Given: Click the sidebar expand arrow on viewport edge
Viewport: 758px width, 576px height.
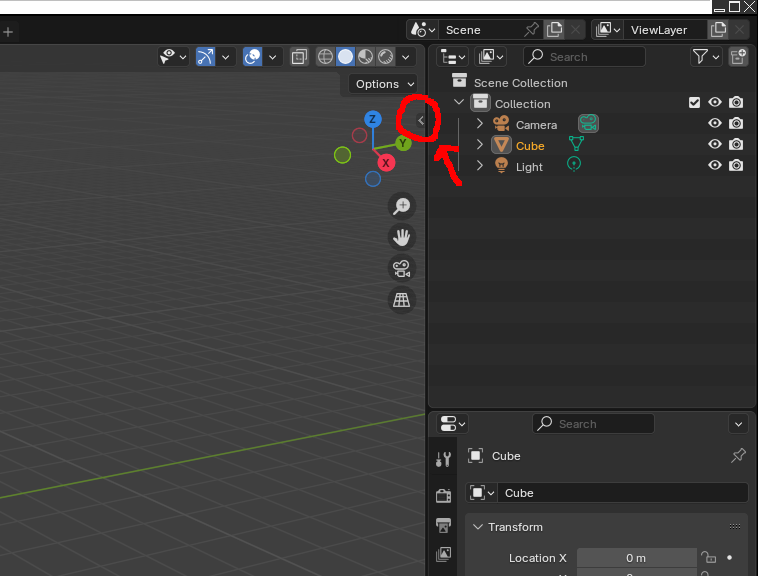Looking at the screenshot, I should coord(421,120).
